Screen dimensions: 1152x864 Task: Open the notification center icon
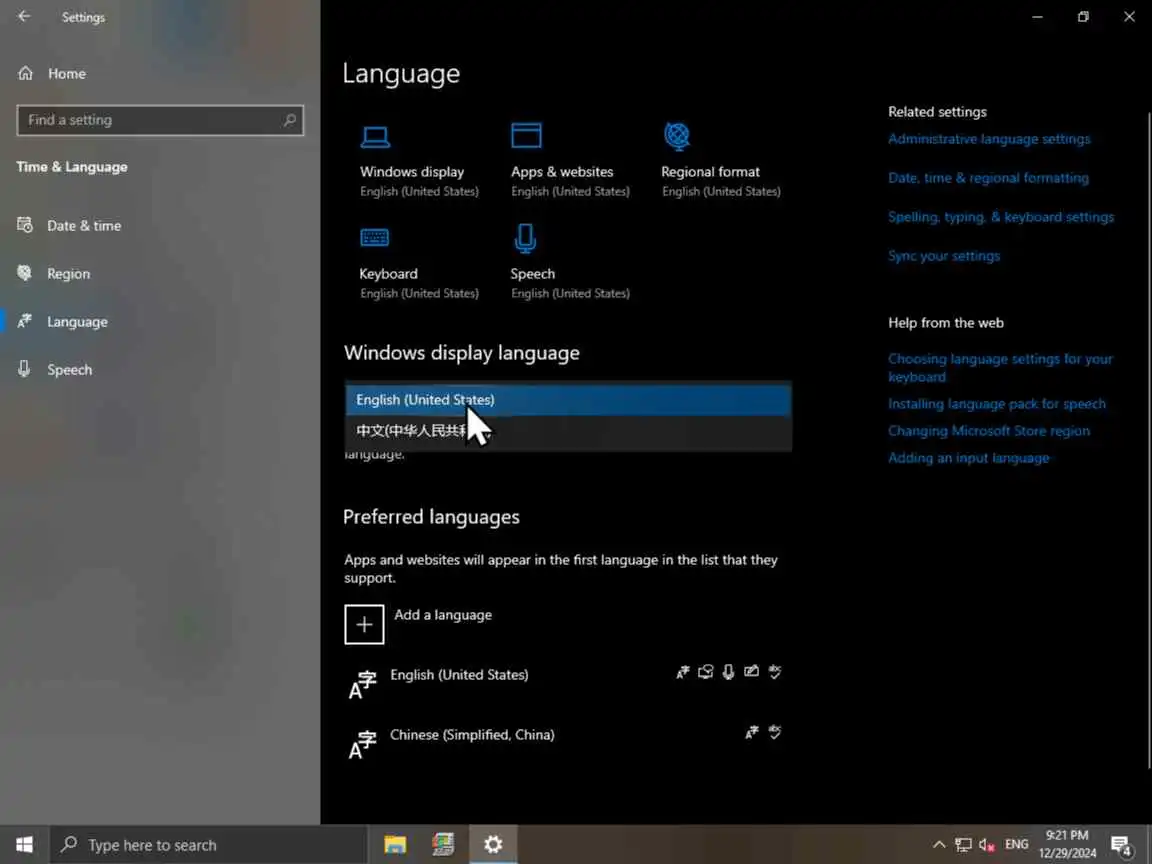tap(1121, 846)
